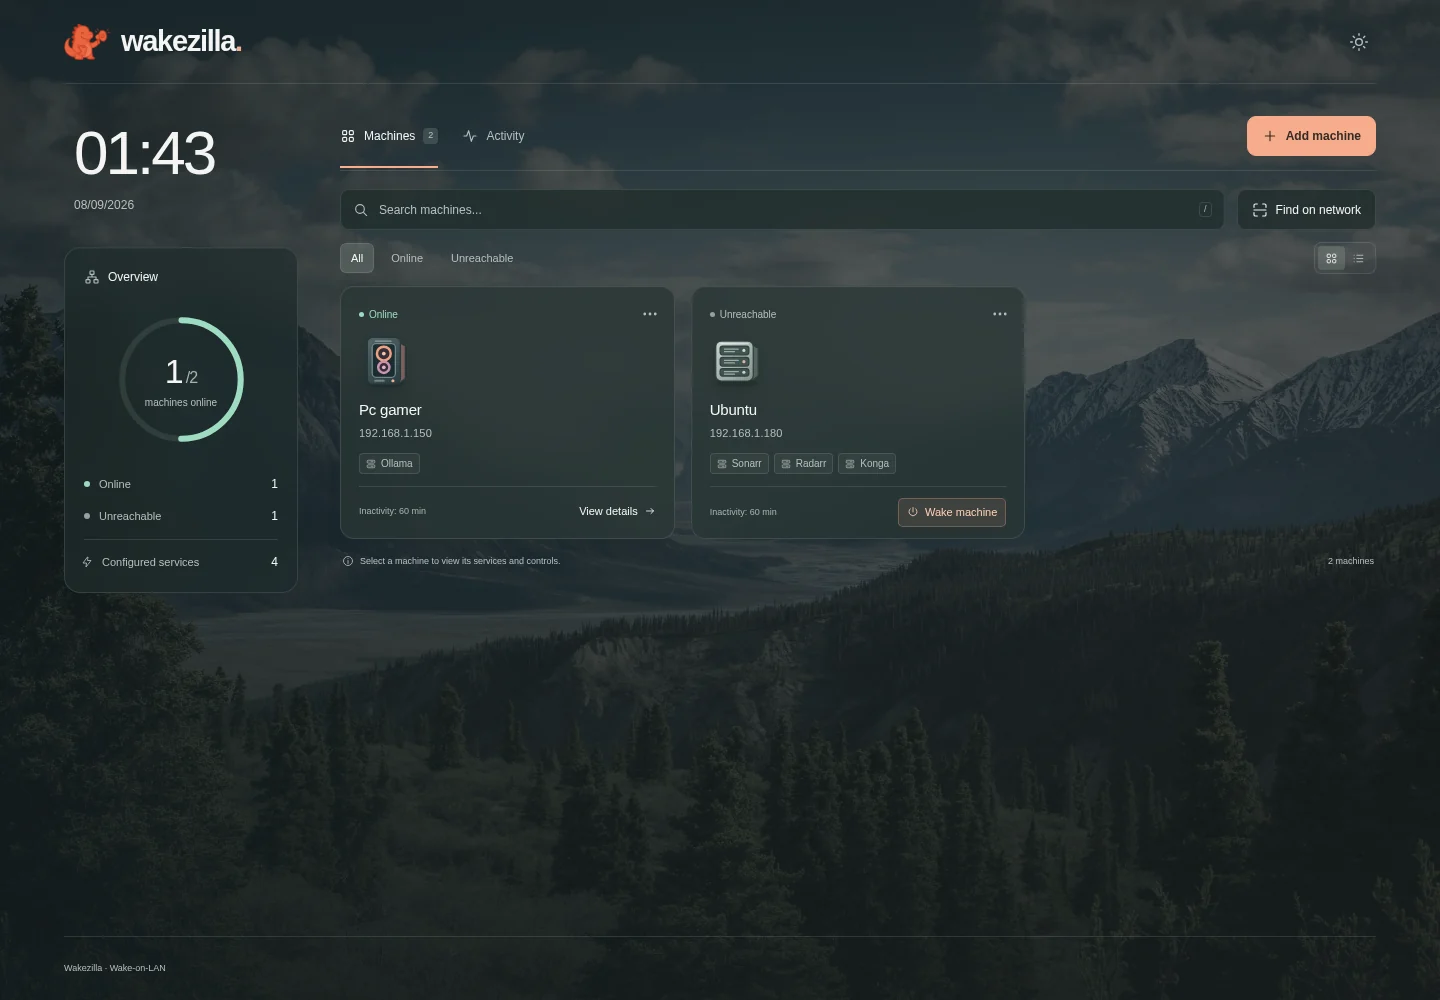Filter machines by Online

point(407,258)
